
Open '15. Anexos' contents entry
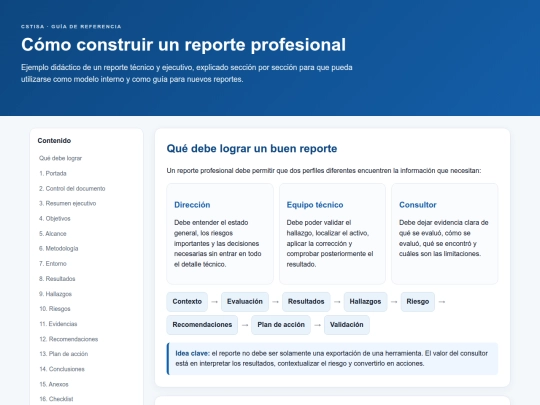tap(54, 384)
